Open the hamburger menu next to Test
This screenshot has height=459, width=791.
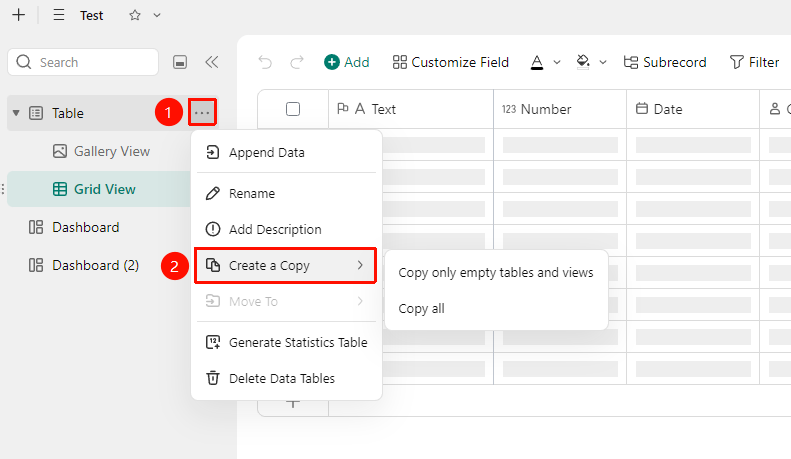(59, 15)
